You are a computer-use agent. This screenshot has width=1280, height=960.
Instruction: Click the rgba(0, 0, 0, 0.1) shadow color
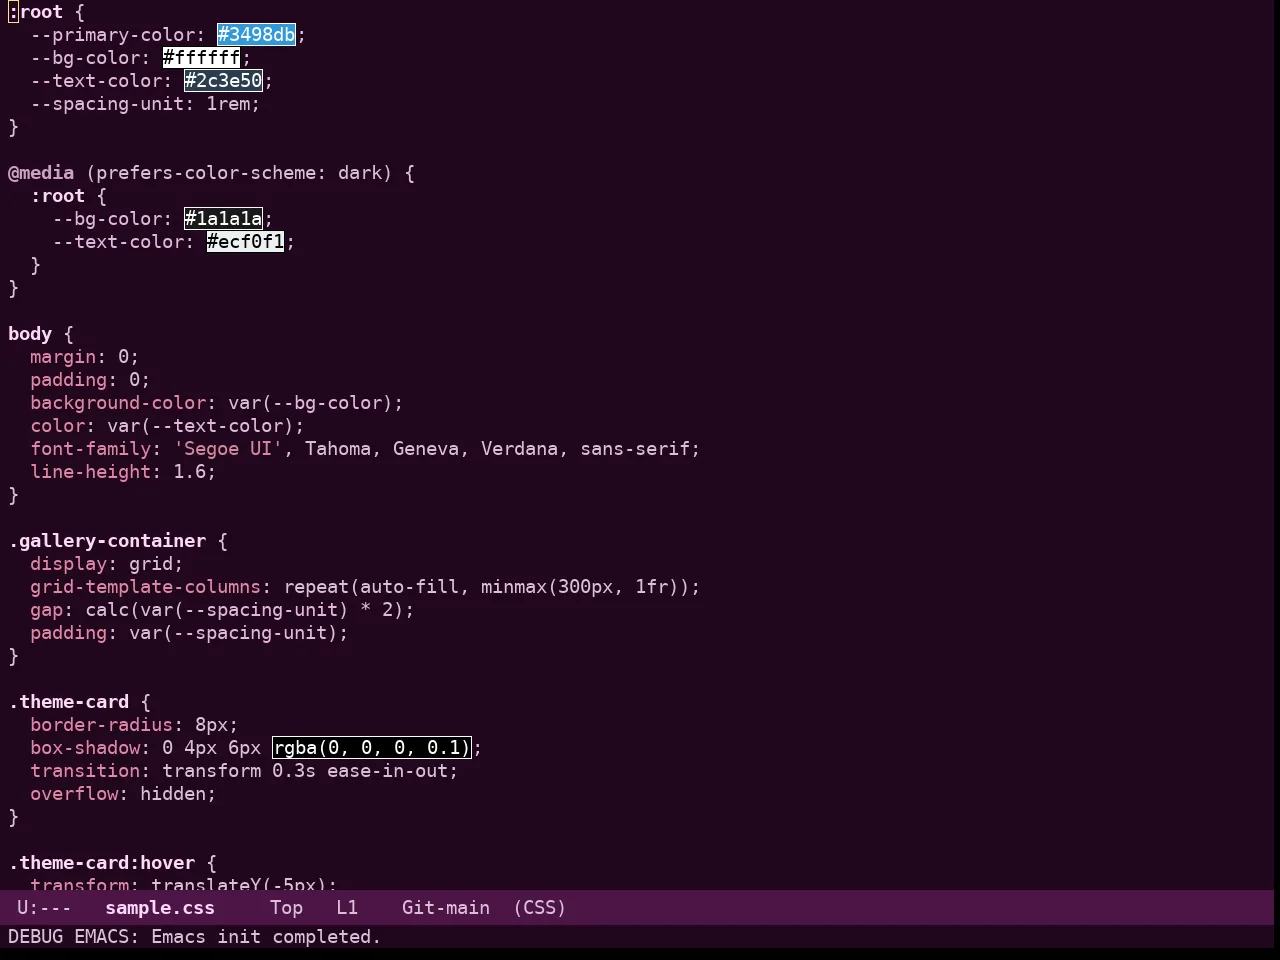pyautogui.click(x=372, y=748)
